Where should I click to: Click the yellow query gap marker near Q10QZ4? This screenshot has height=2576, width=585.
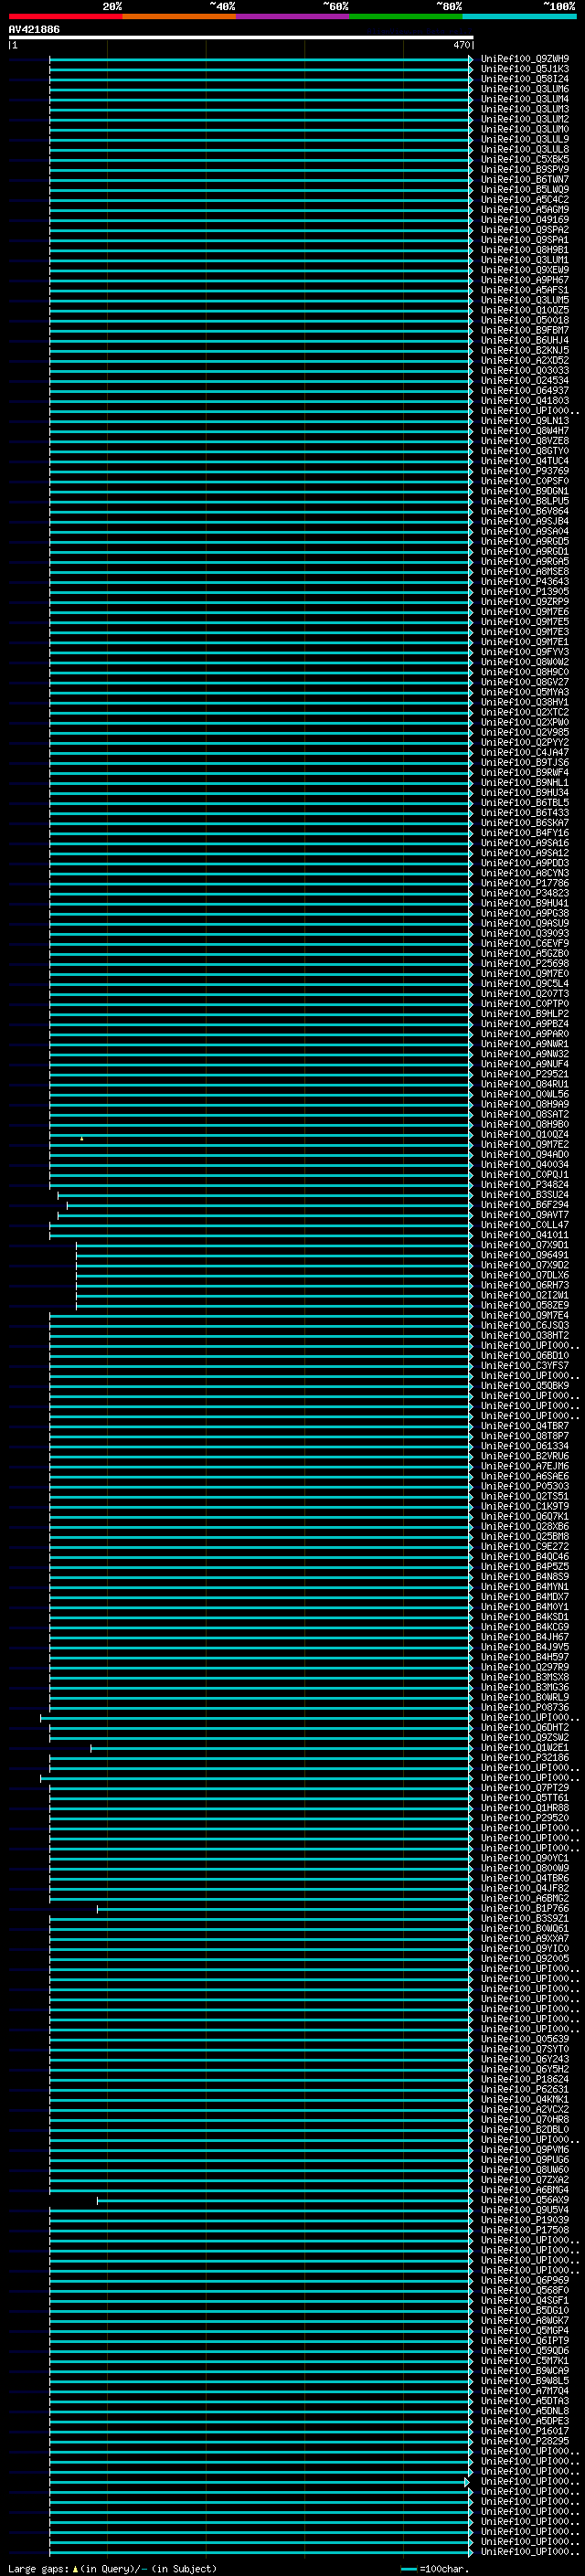coord(82,1138)
